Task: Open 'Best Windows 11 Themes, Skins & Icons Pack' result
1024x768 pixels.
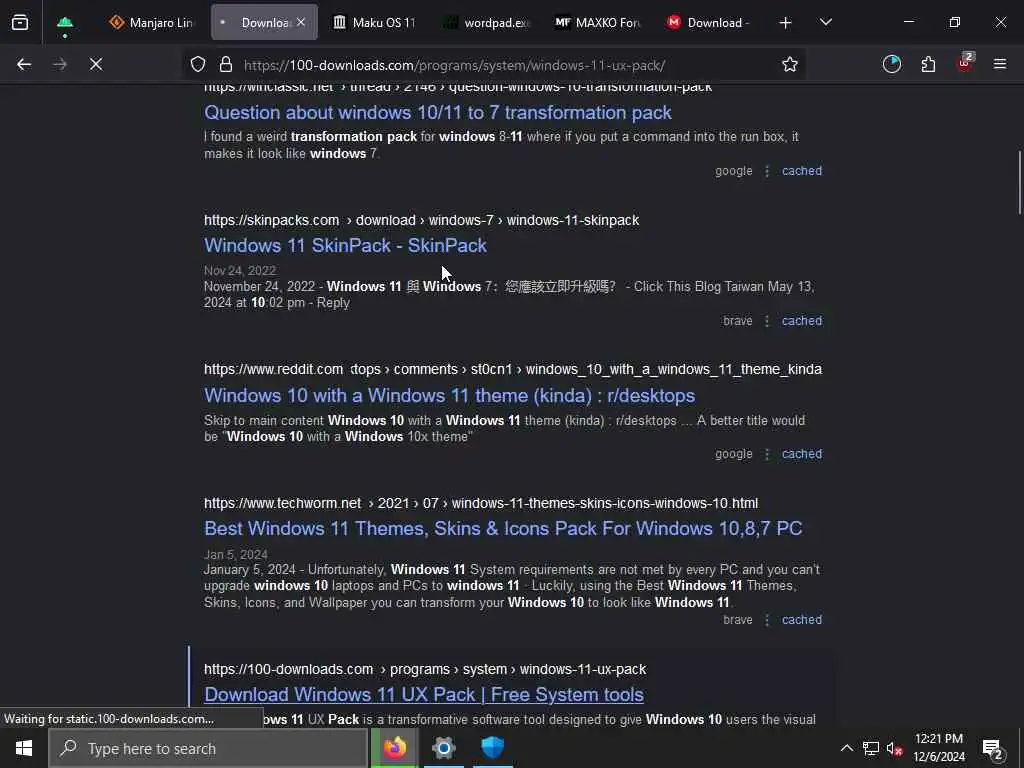Action: tap(503, 528)
